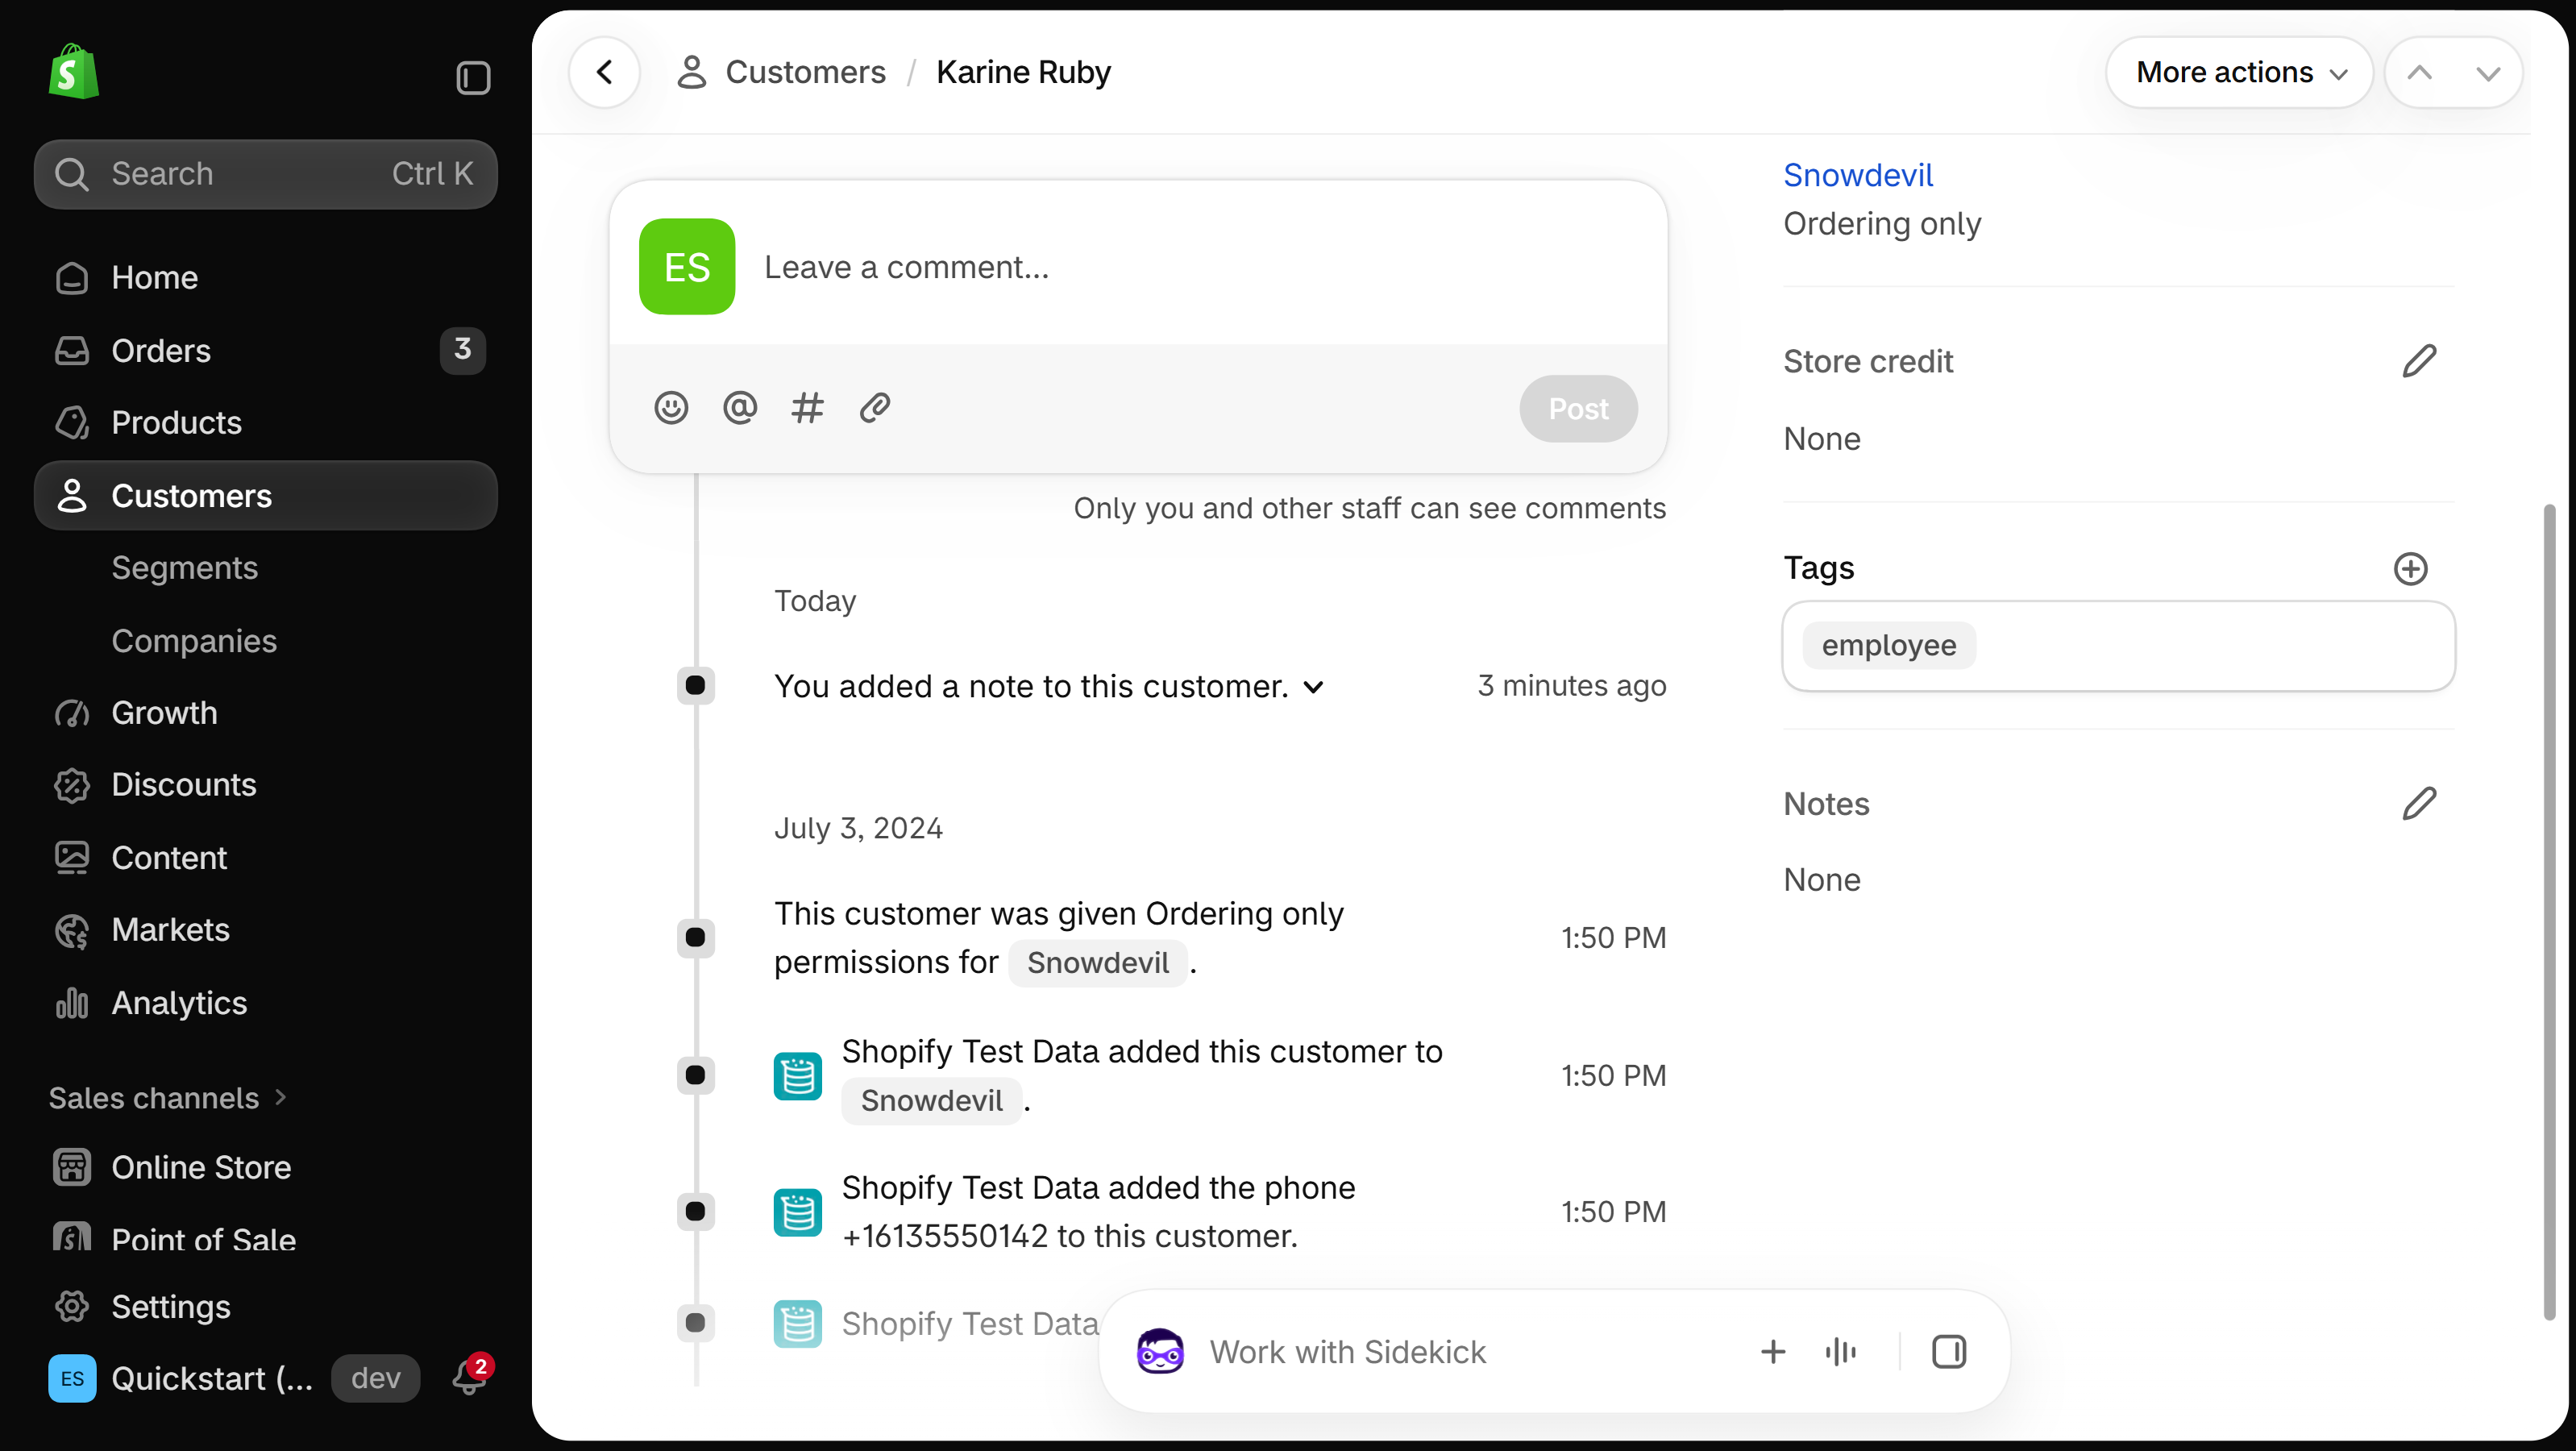Click the Sidekick plus attachment icon
Image resolution: width=2576 pixels, height=1451 pixels.
pos(1773,1352)
